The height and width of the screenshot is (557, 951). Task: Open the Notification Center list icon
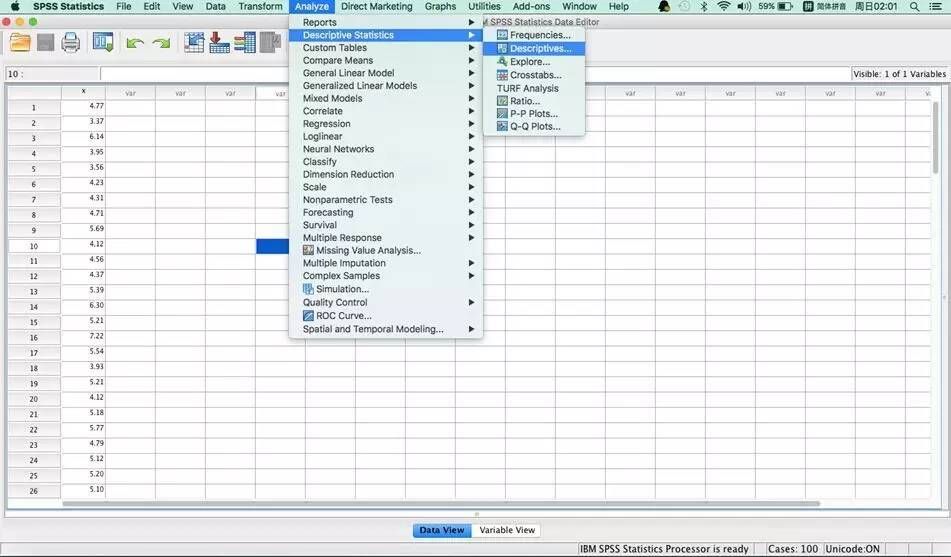[x=936, y=7]
